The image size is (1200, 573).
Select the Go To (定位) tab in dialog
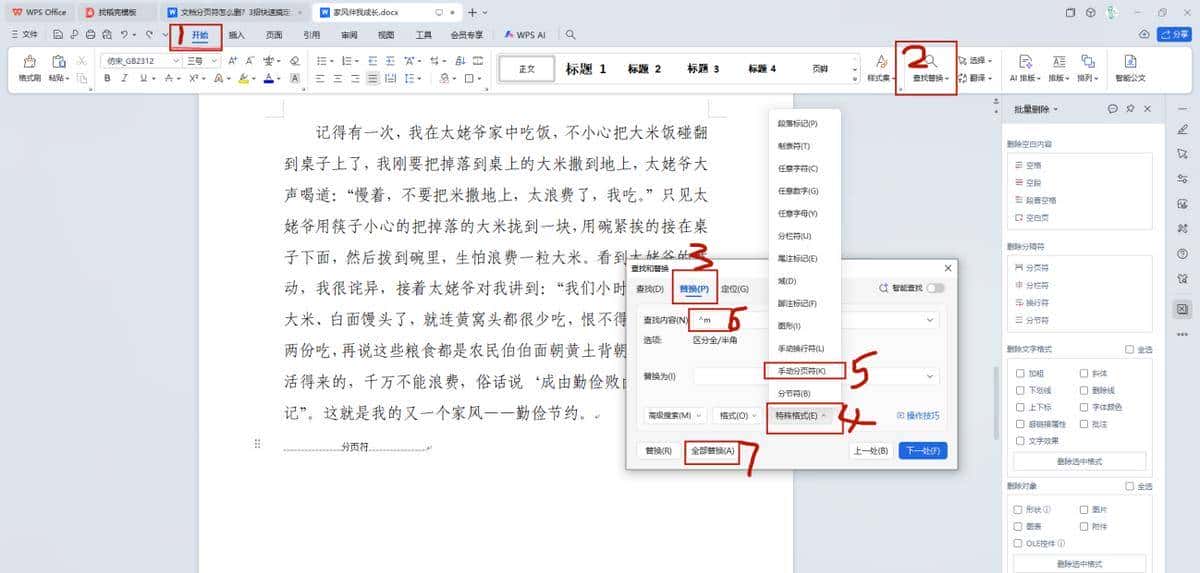(x=735, y=289)
